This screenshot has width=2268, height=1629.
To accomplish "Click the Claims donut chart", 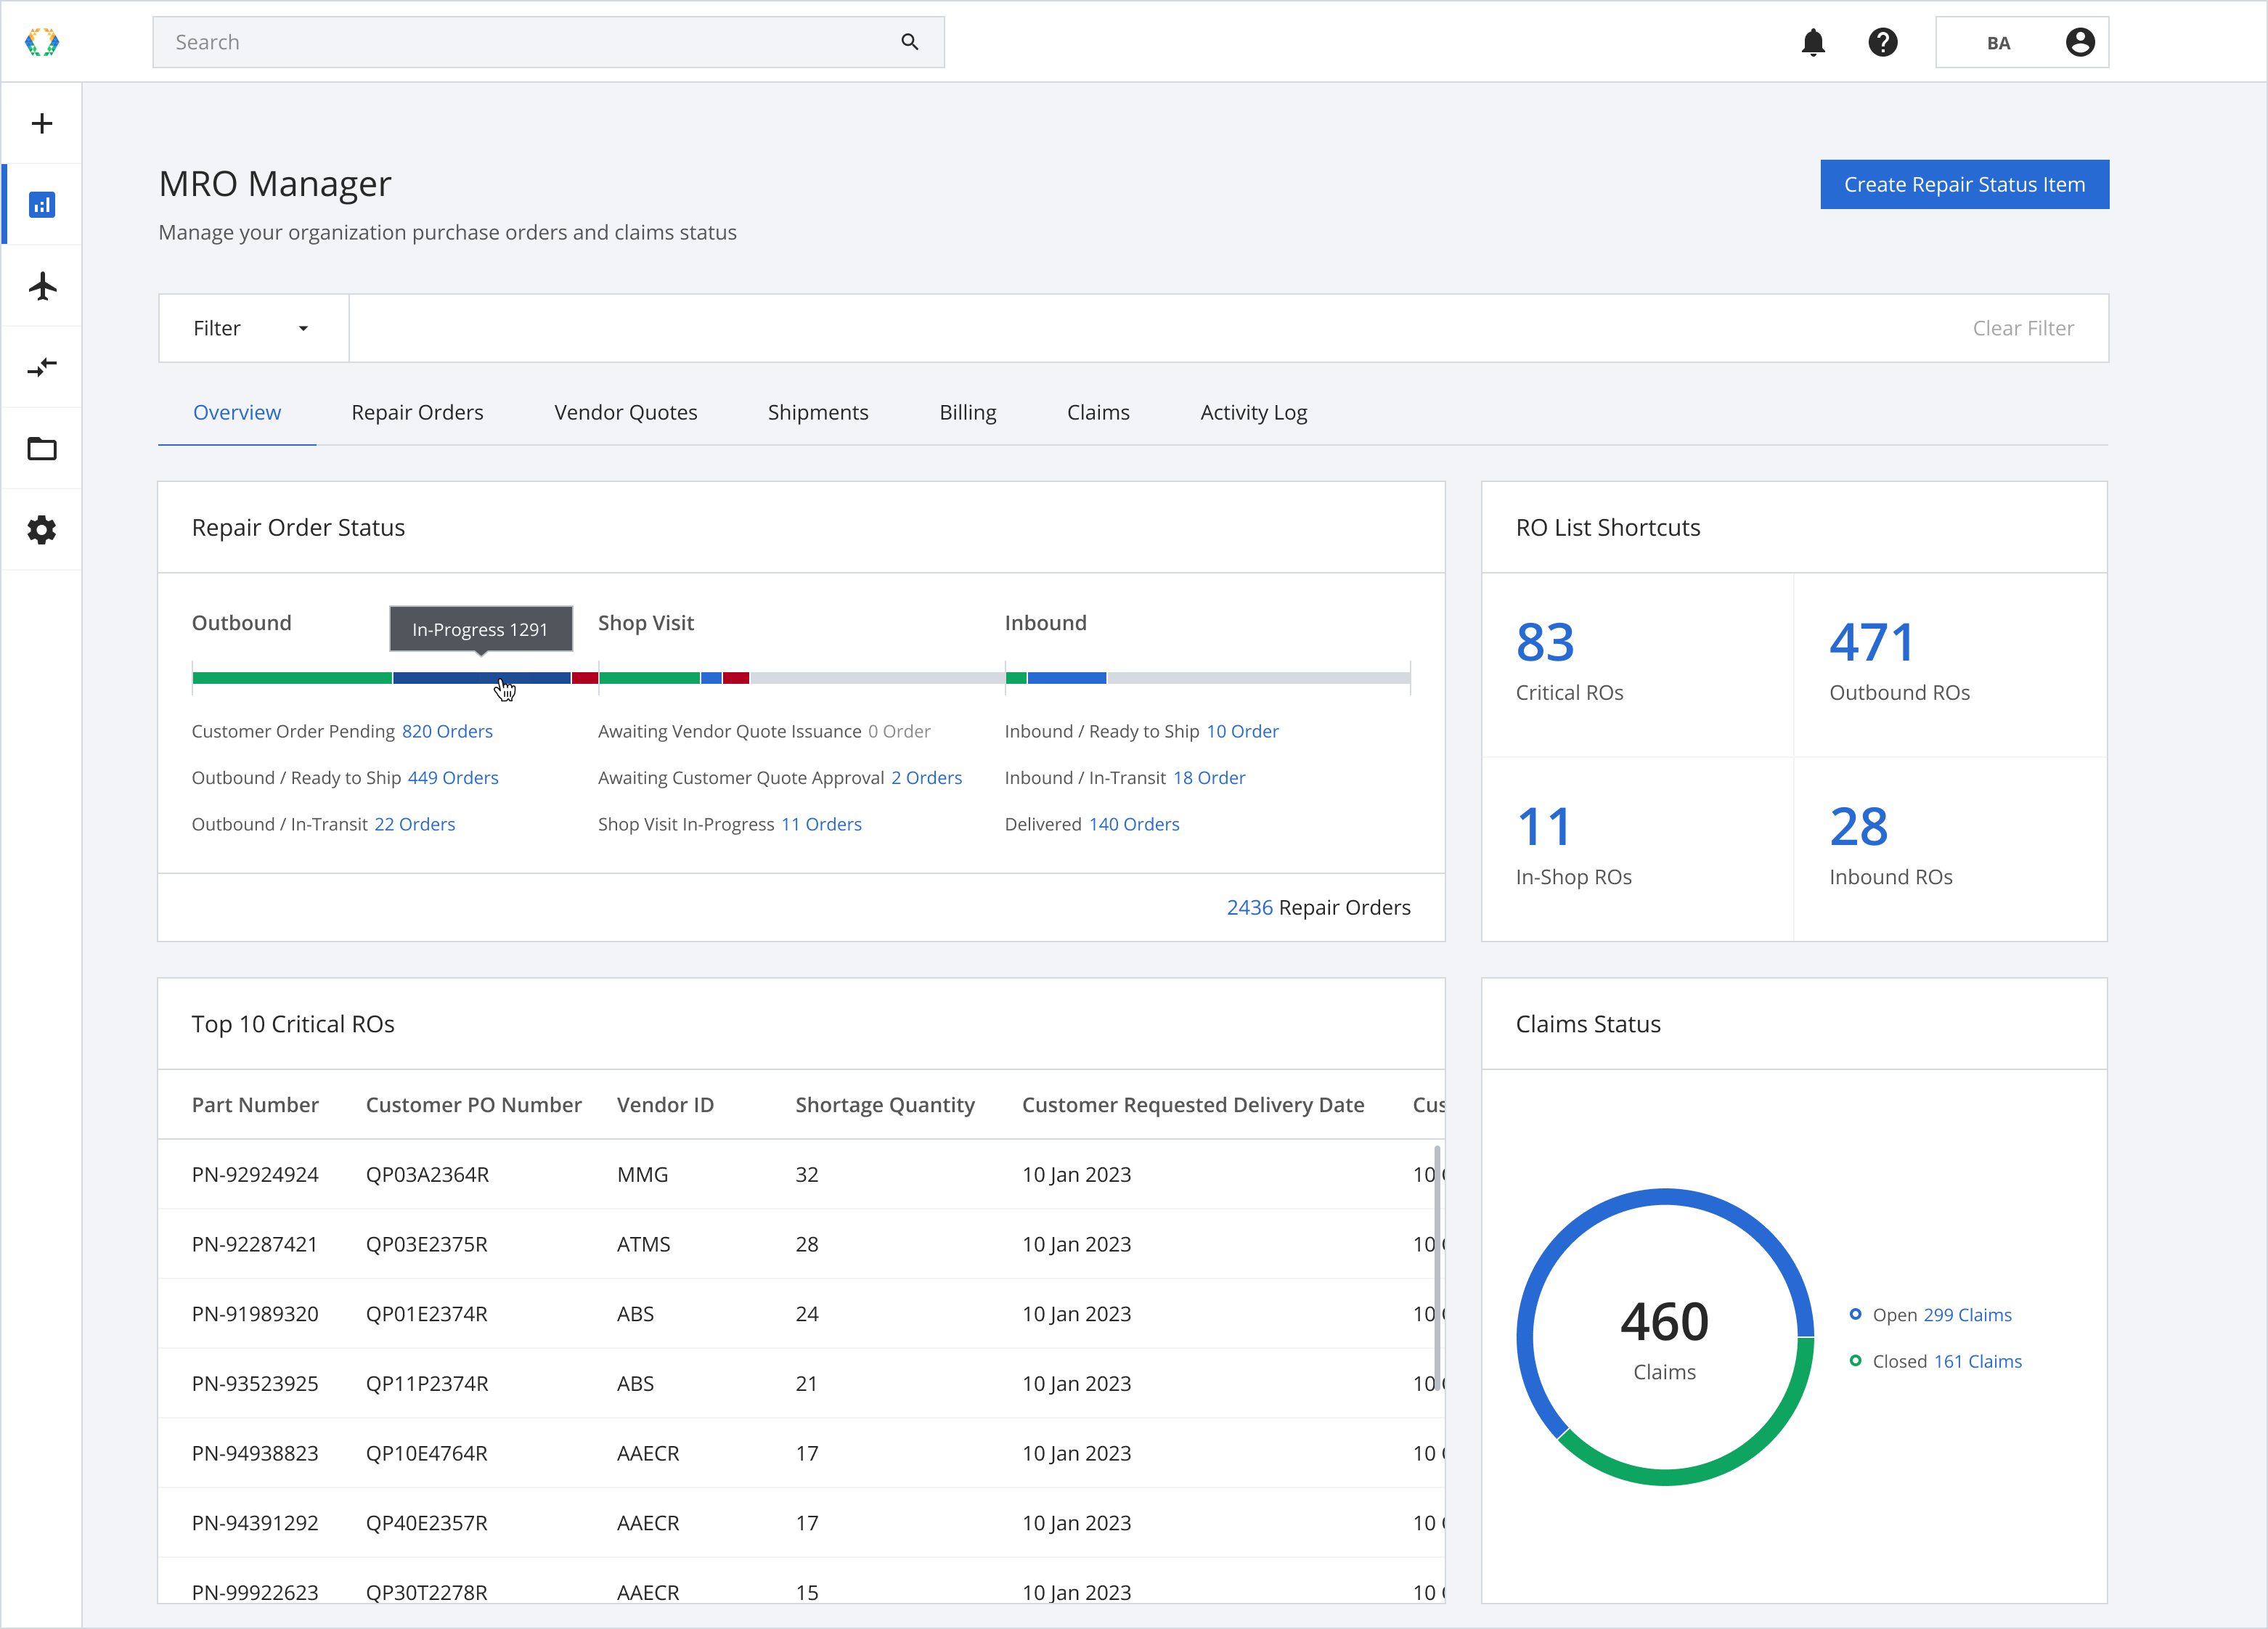I will pyautogui.click(x=1665, y=1337).
